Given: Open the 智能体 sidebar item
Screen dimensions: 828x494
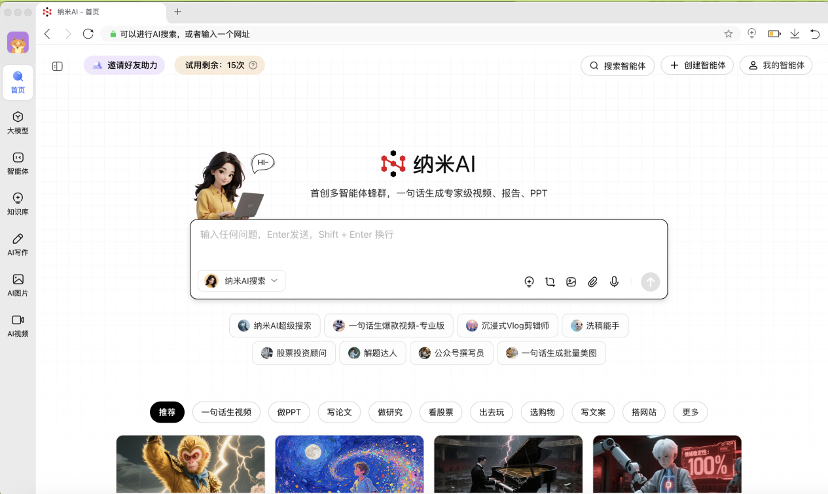Looking at the screenshot, I should point(18,163).
